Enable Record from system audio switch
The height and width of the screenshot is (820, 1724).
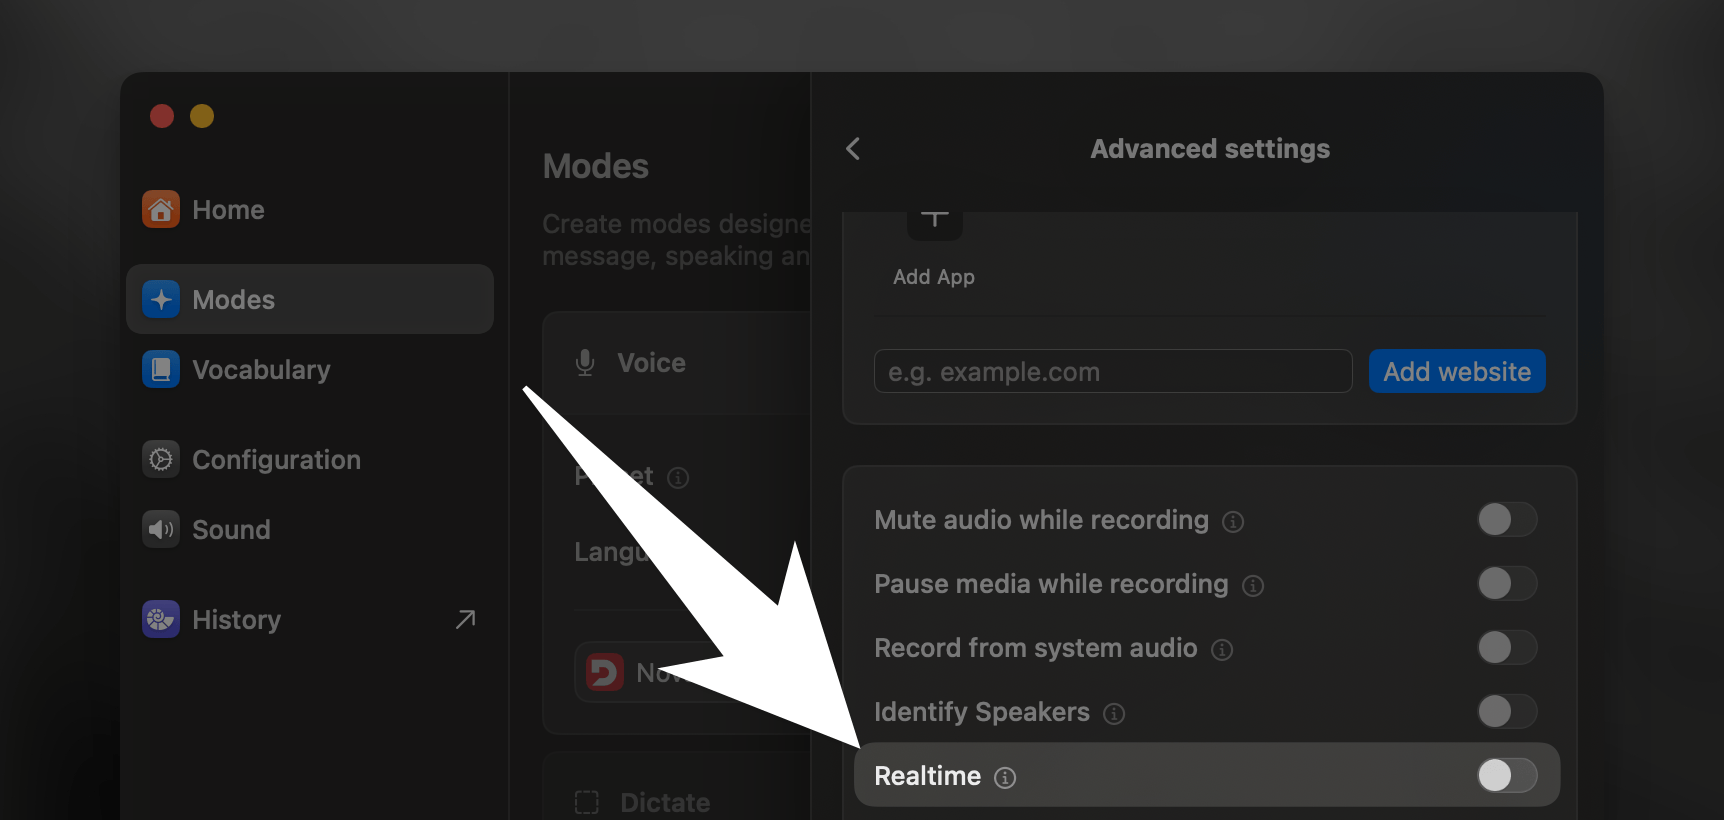click(x=1507, y=647)
